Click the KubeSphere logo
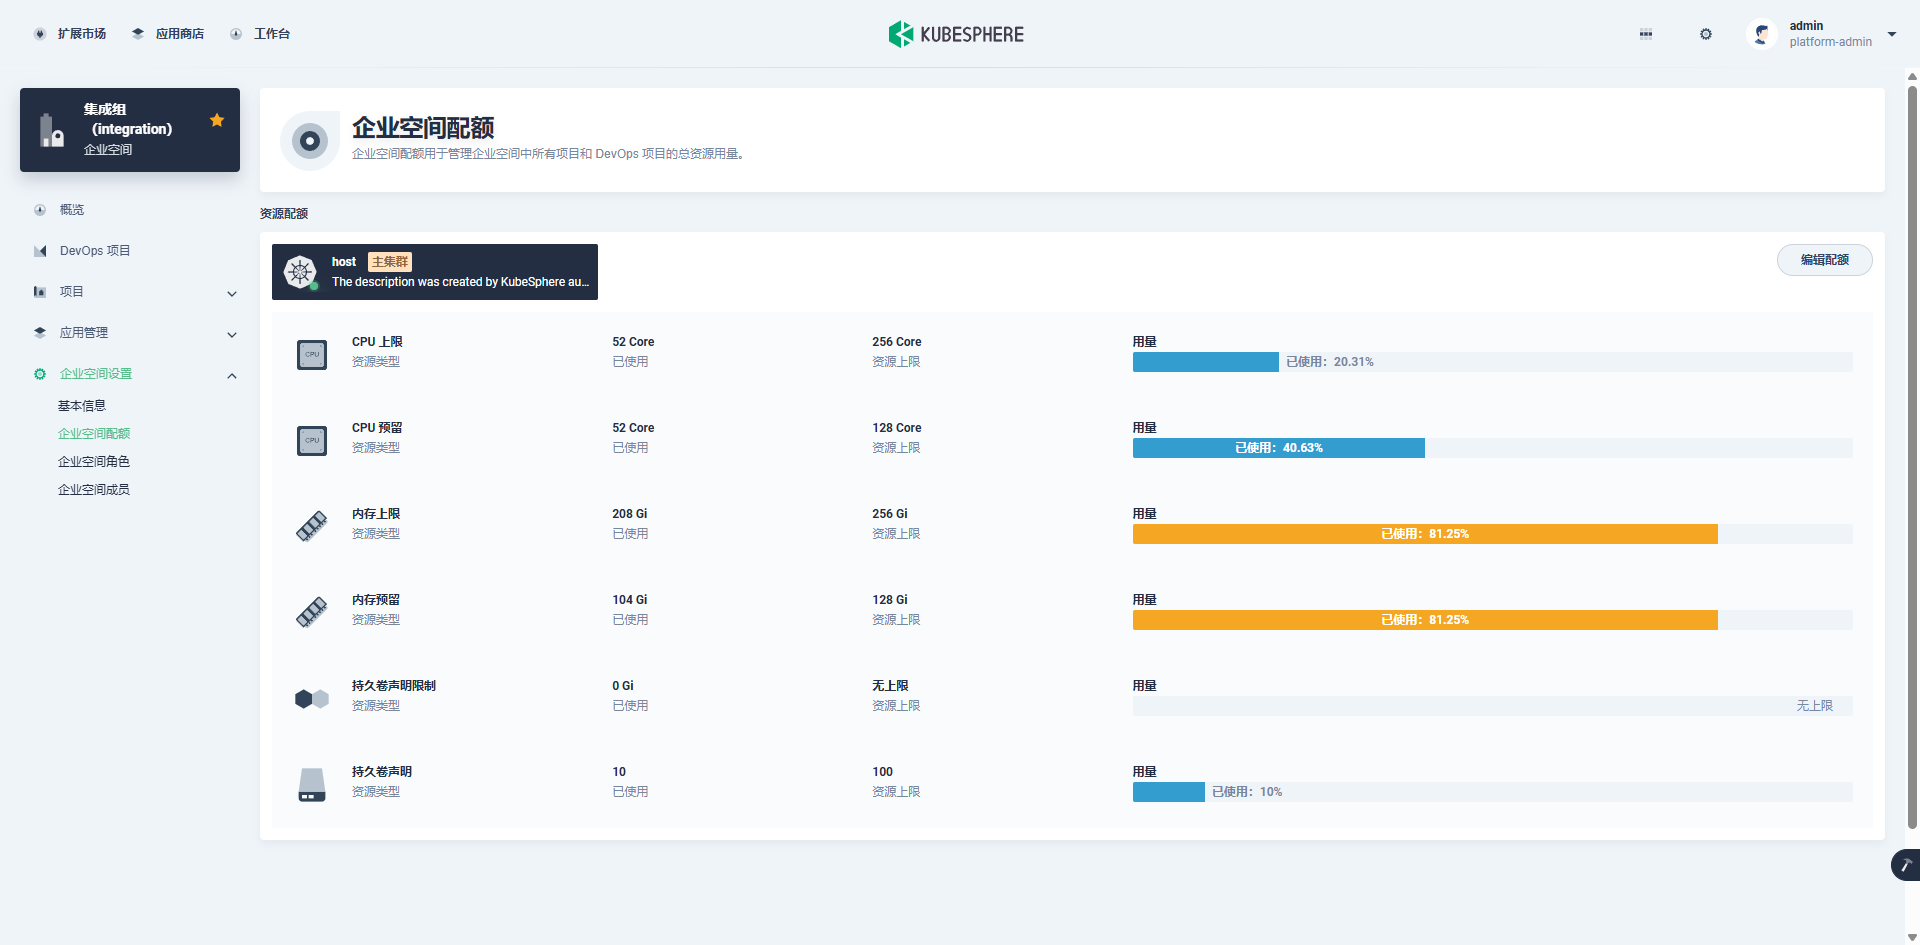Viewport: 1920px width, 945px height. click(956, 34)
